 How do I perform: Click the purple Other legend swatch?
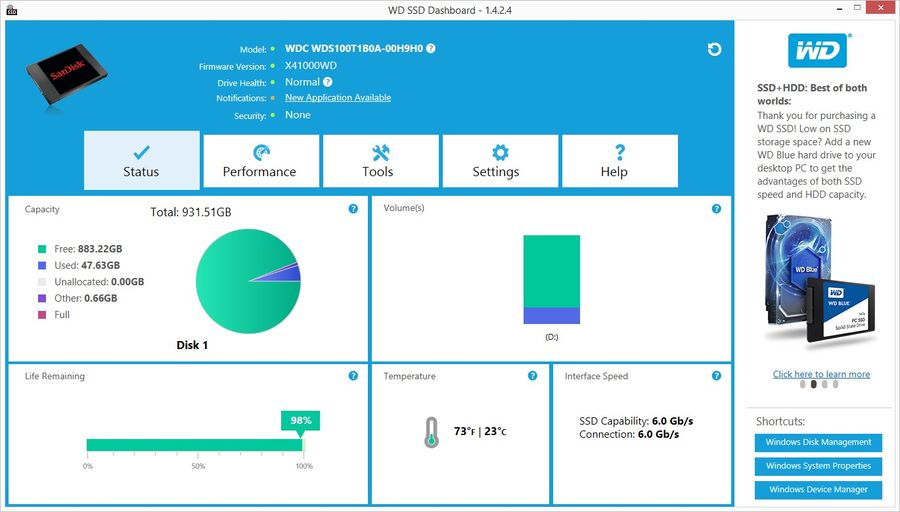click(x=42, y=298)
